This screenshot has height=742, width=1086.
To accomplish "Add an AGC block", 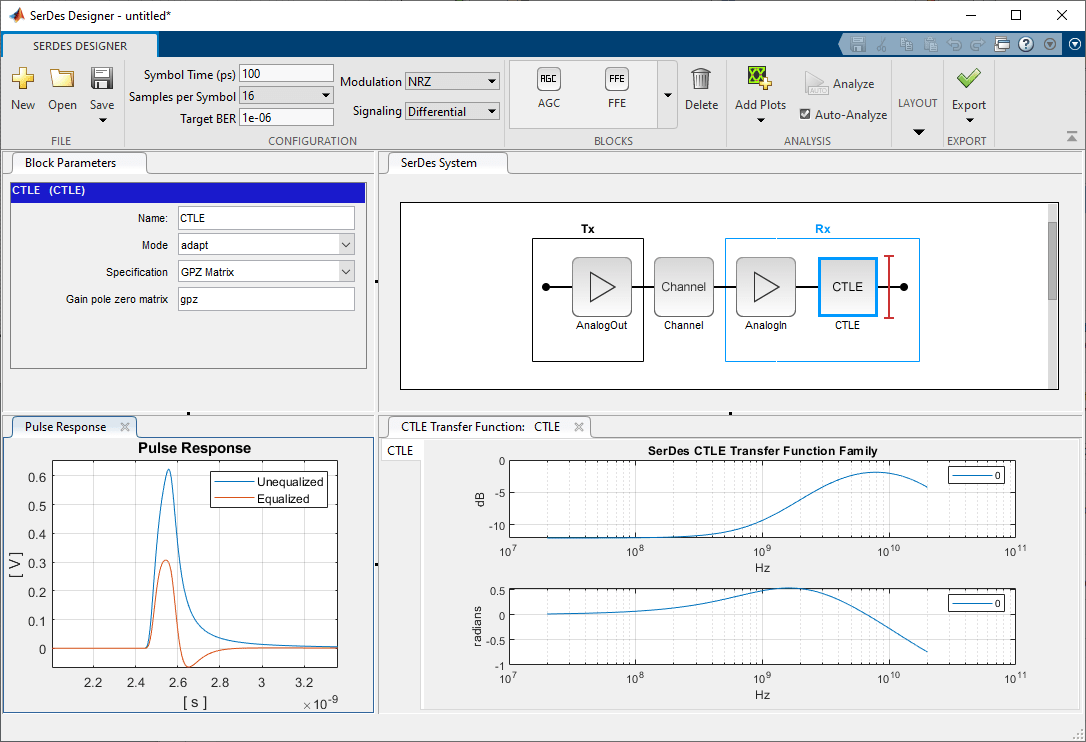I will pyautogui.click(x=549, y=89).
